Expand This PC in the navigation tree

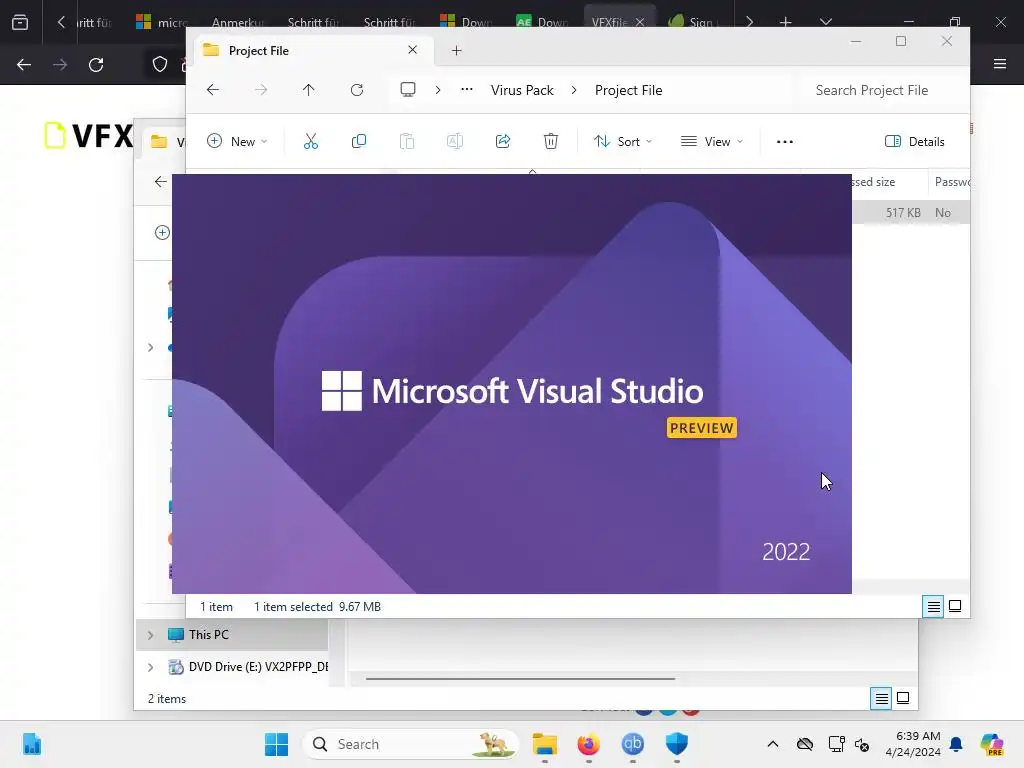point(151,635)
